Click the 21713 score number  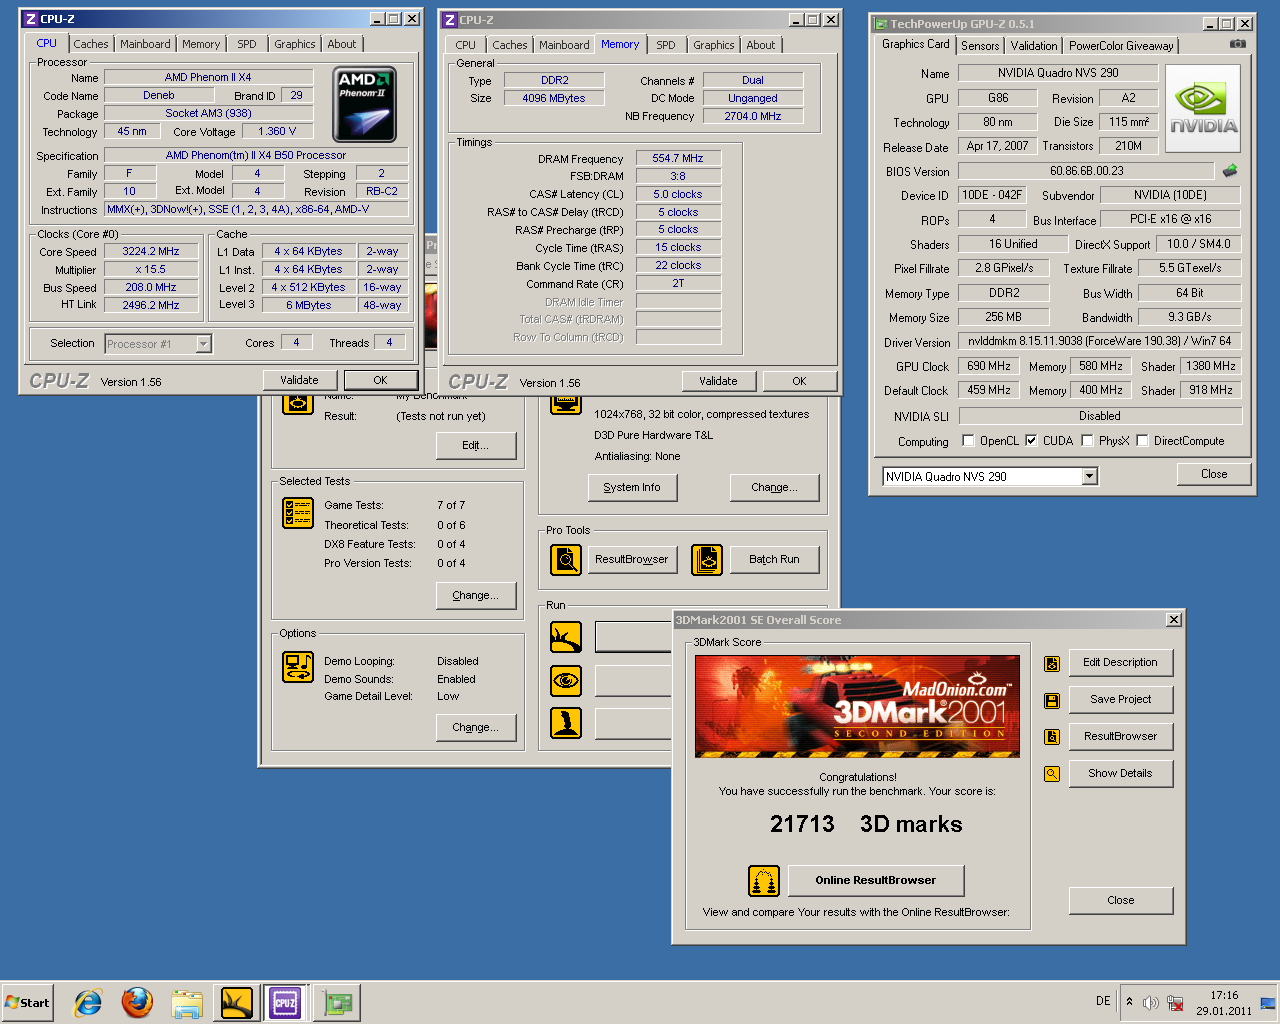(x=802, y=824)
